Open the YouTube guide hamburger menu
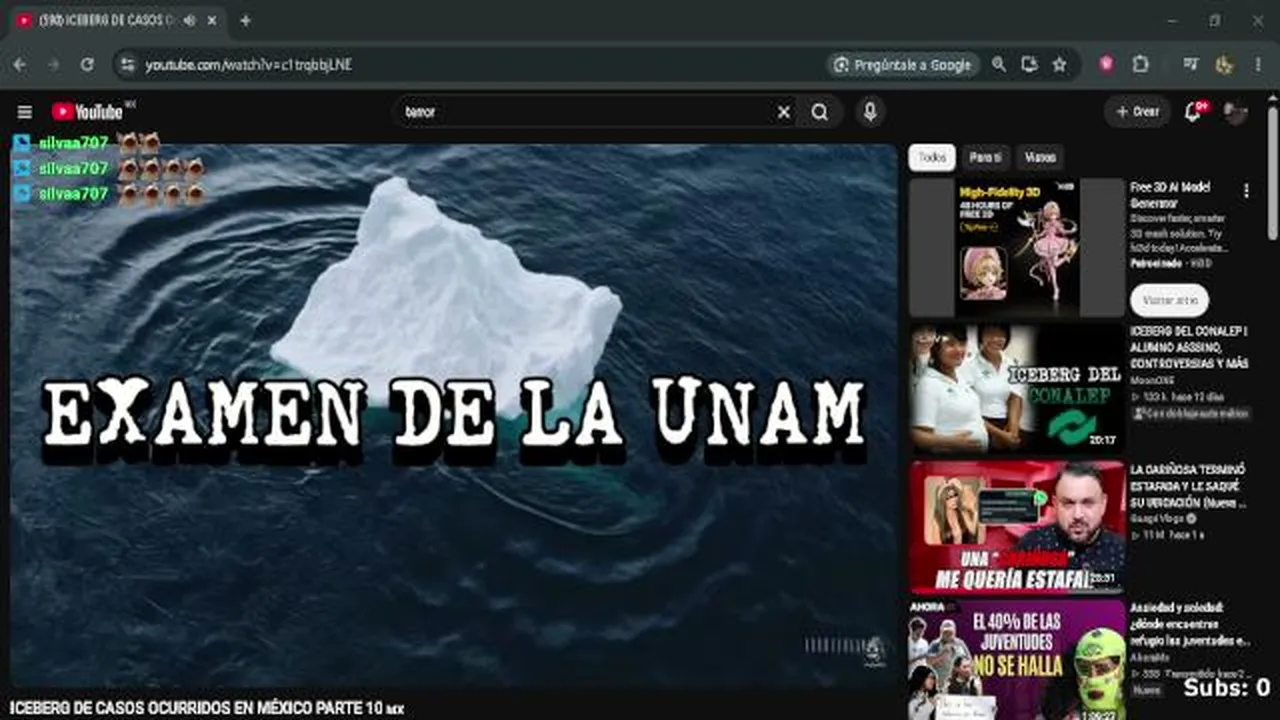 click(x=25, y=112)
